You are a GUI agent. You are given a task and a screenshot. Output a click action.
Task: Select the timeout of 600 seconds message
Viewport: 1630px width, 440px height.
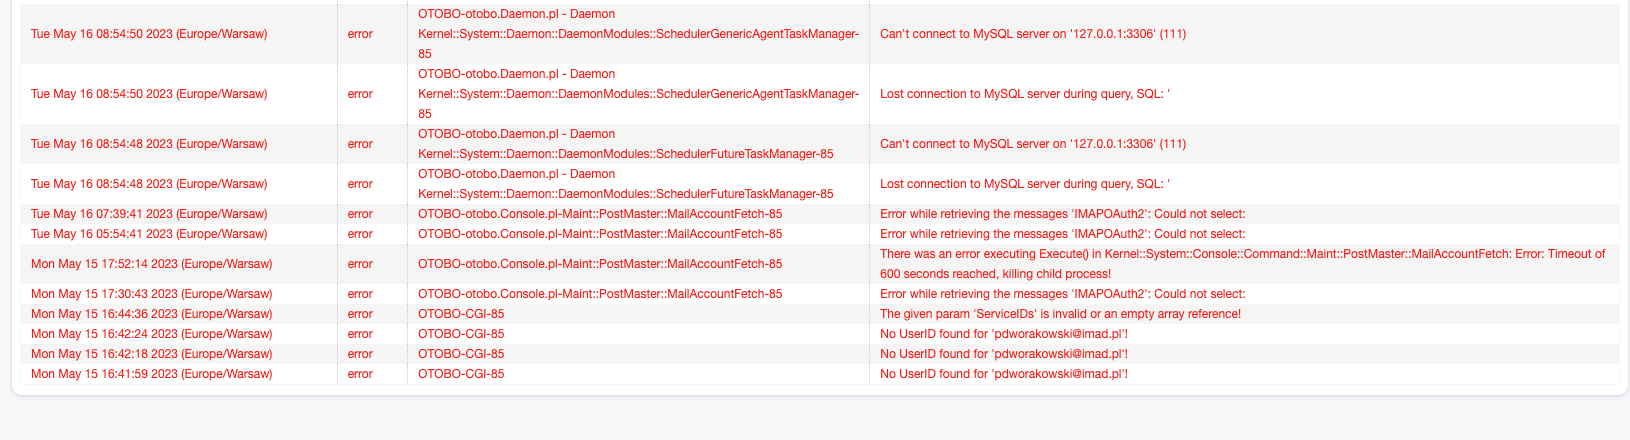pyautogui.click(x=1242, y=264)
